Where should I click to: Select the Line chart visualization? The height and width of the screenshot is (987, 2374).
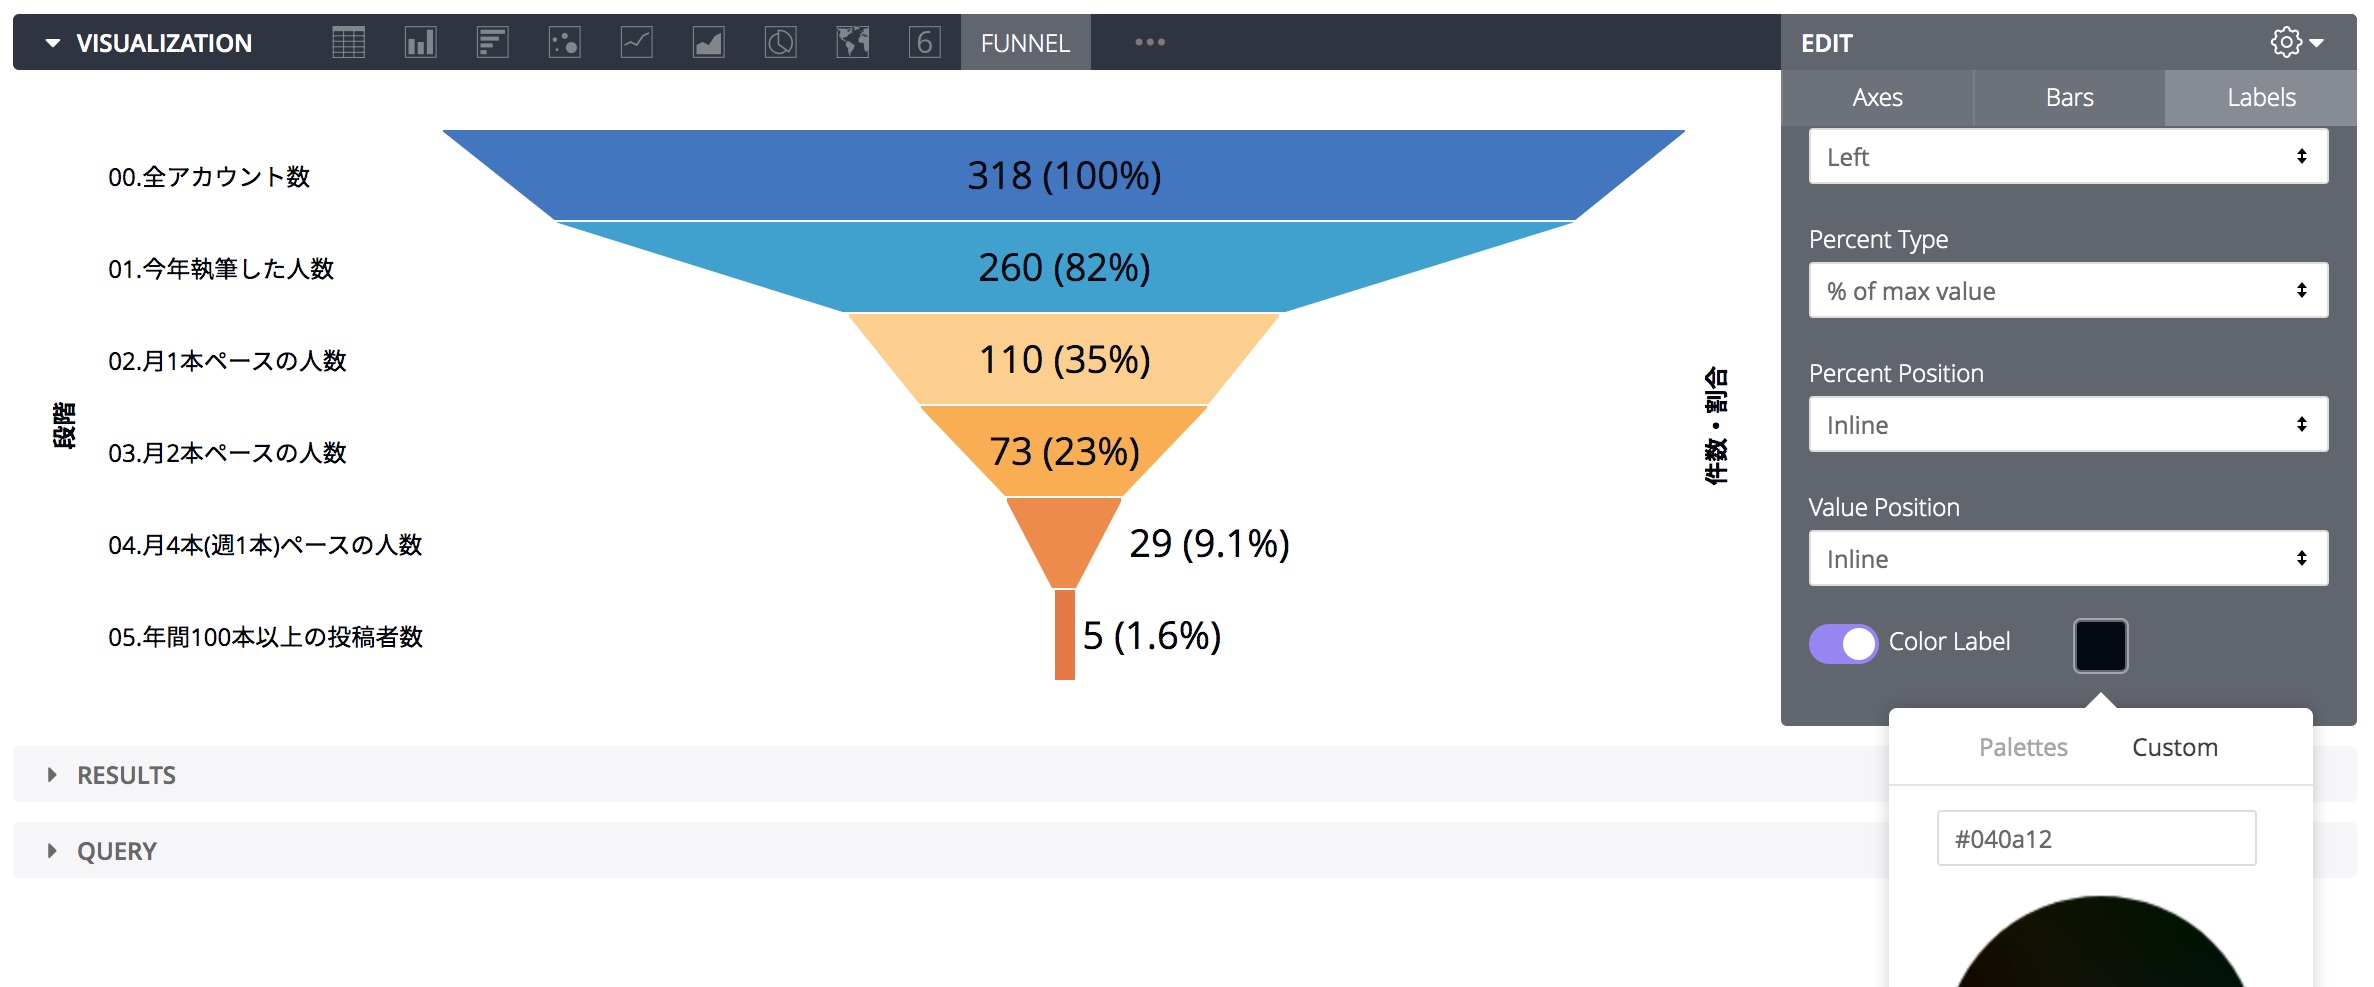tap(636, 42)
